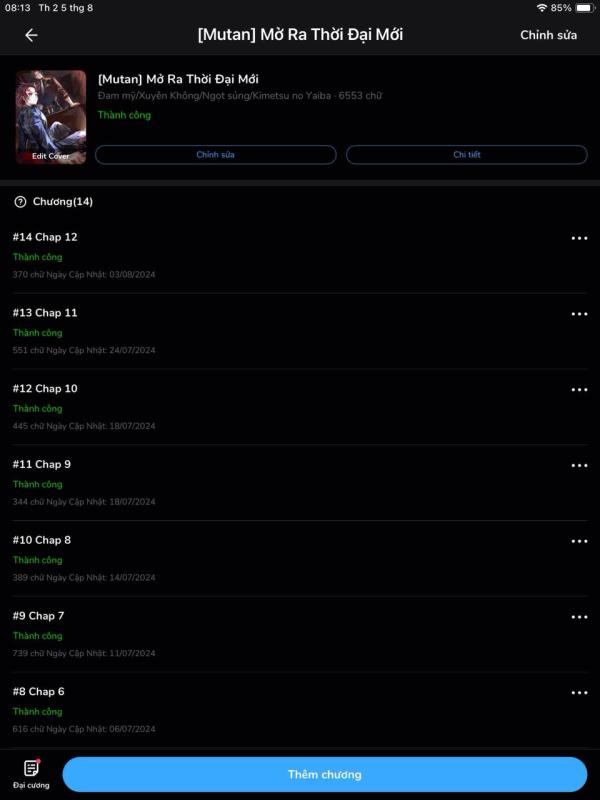The image size is (600, 800).
Task: Tap the Thêm chương button
Action: (x=324, y=774)
